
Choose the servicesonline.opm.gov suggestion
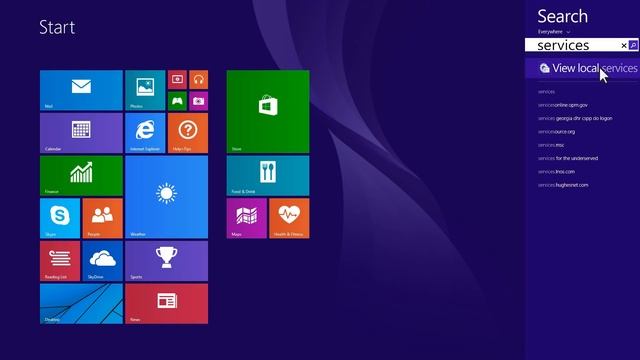click(x=563, y=105)
